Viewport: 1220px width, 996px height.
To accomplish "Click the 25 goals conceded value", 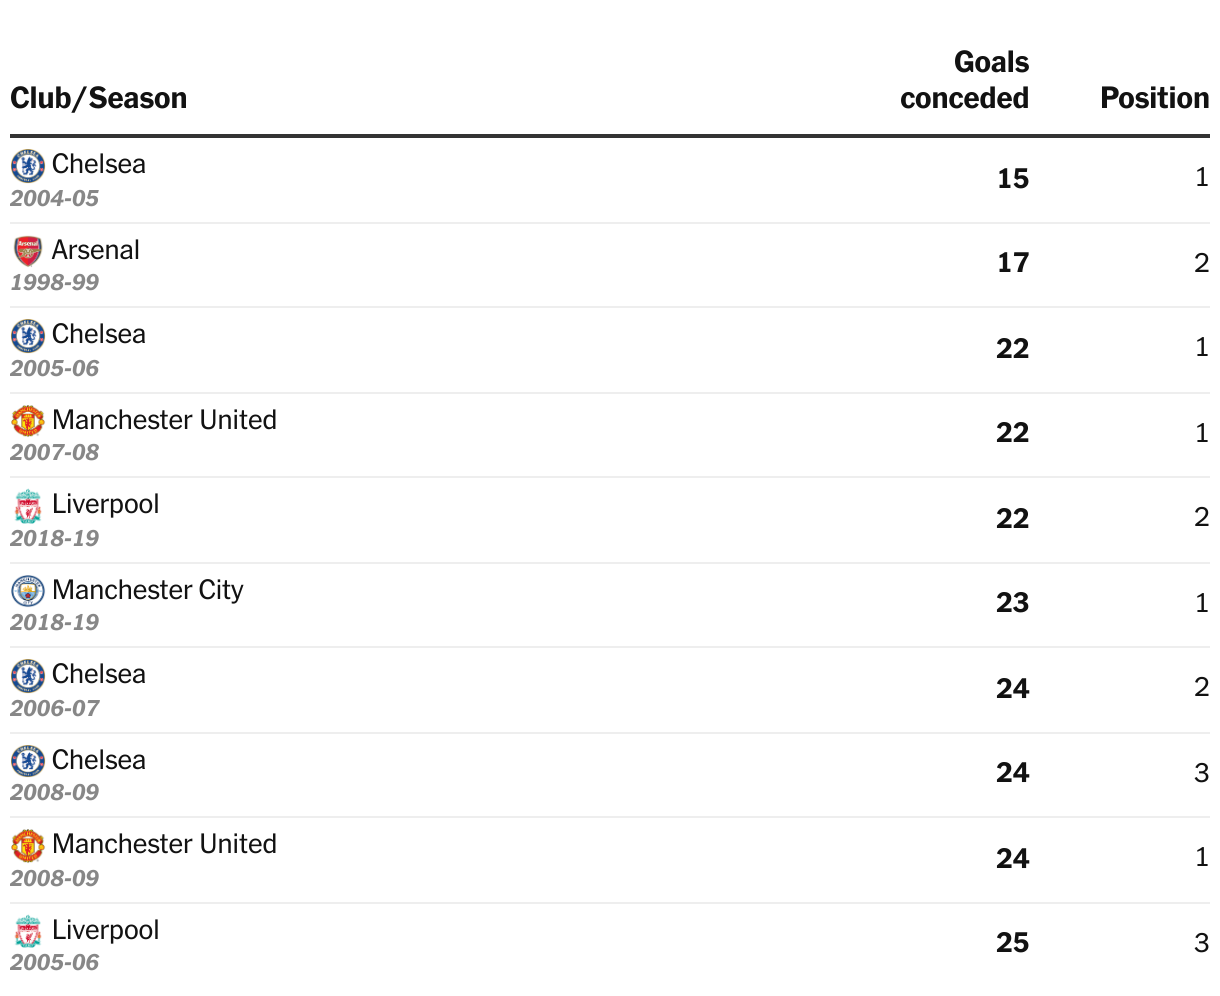I will click(x=1012, y=943).
